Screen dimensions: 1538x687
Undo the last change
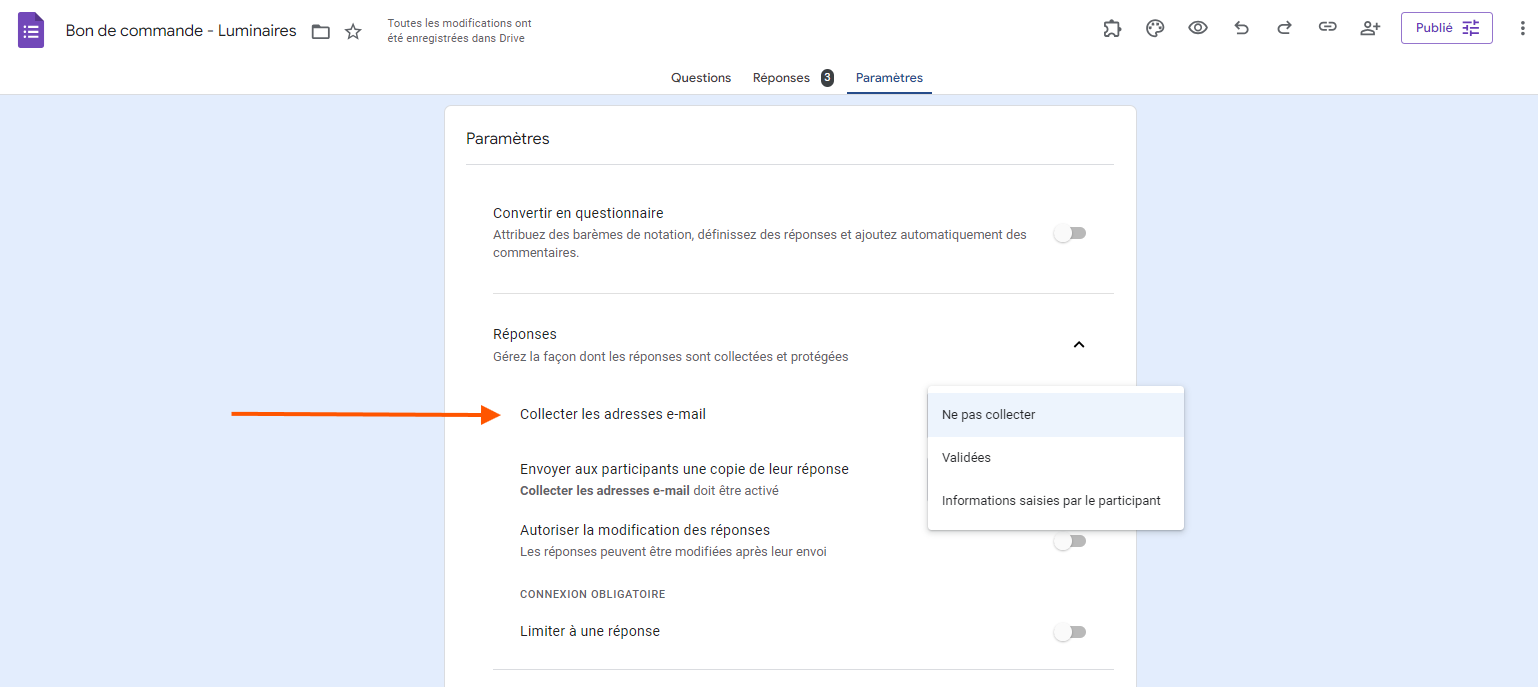tap(1241, 28)
